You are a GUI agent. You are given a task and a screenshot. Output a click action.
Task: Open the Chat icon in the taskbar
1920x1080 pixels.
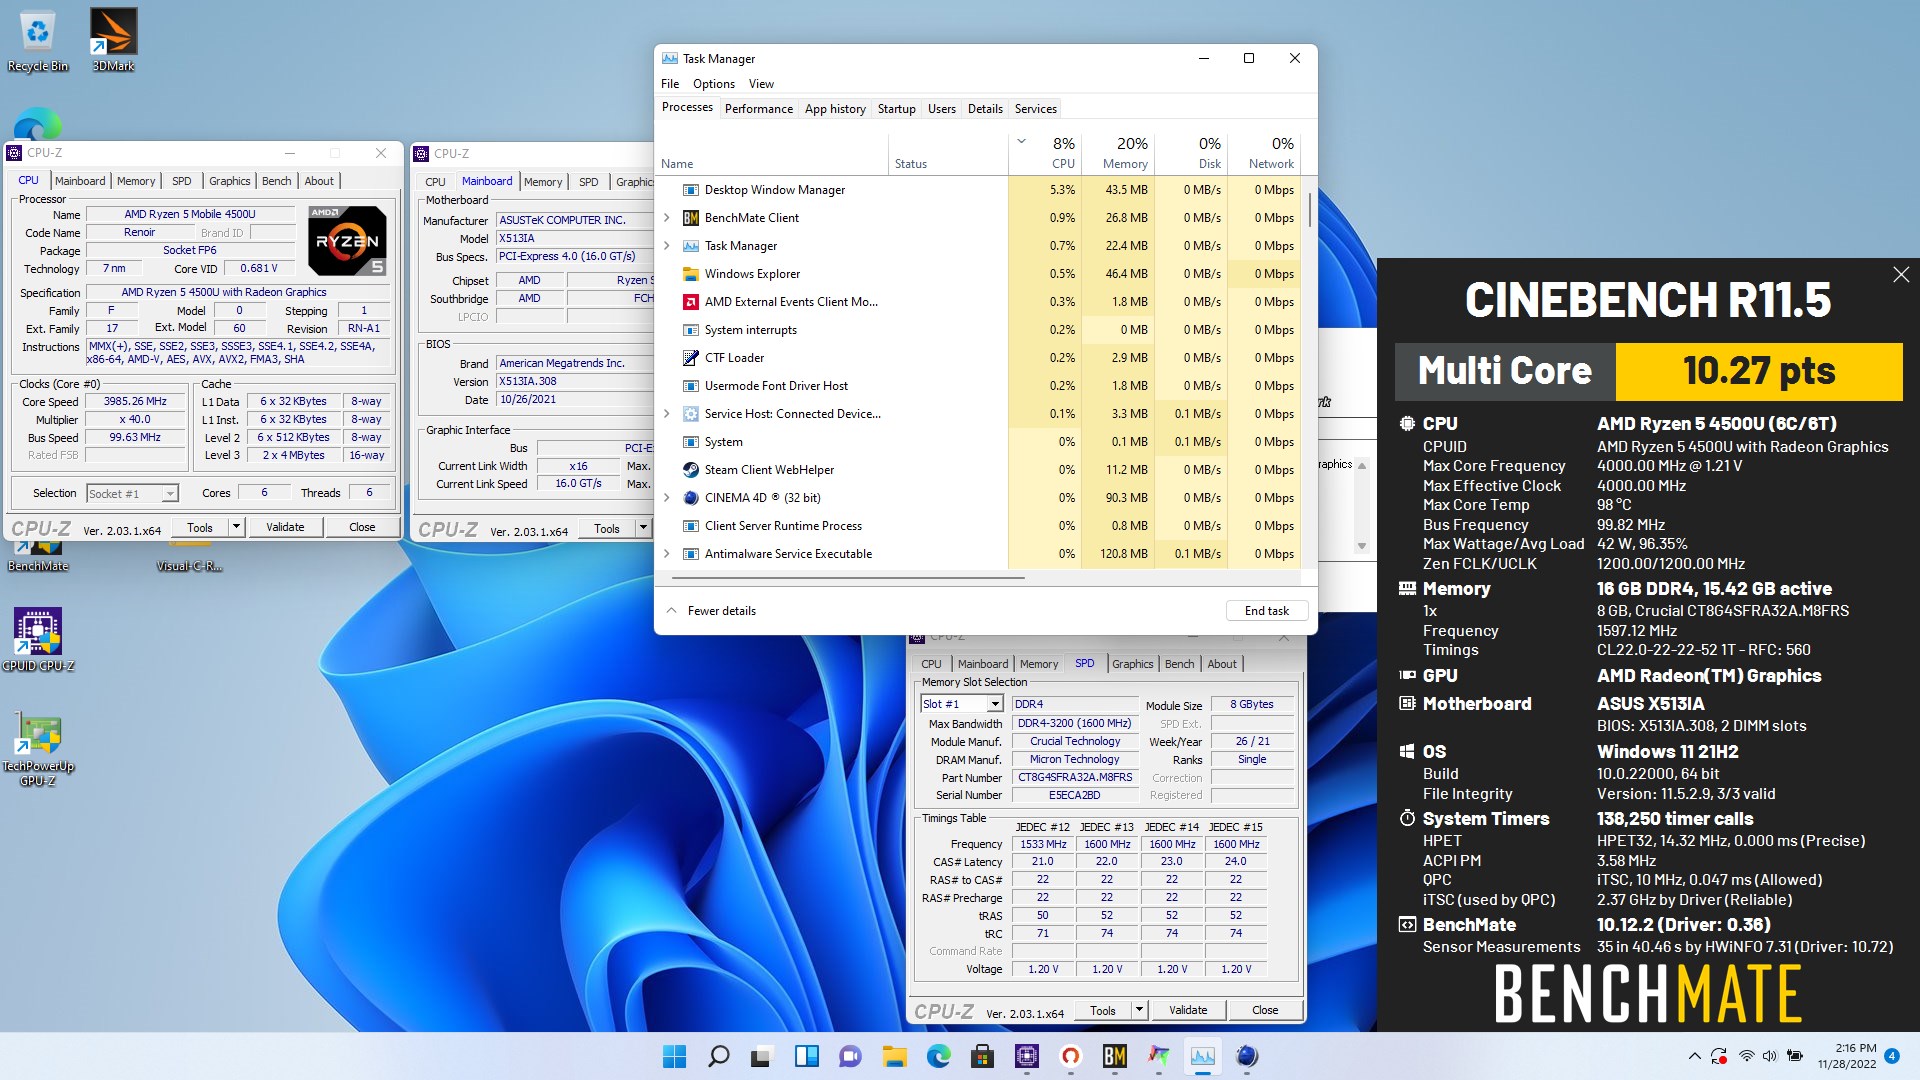[850, 1056]
